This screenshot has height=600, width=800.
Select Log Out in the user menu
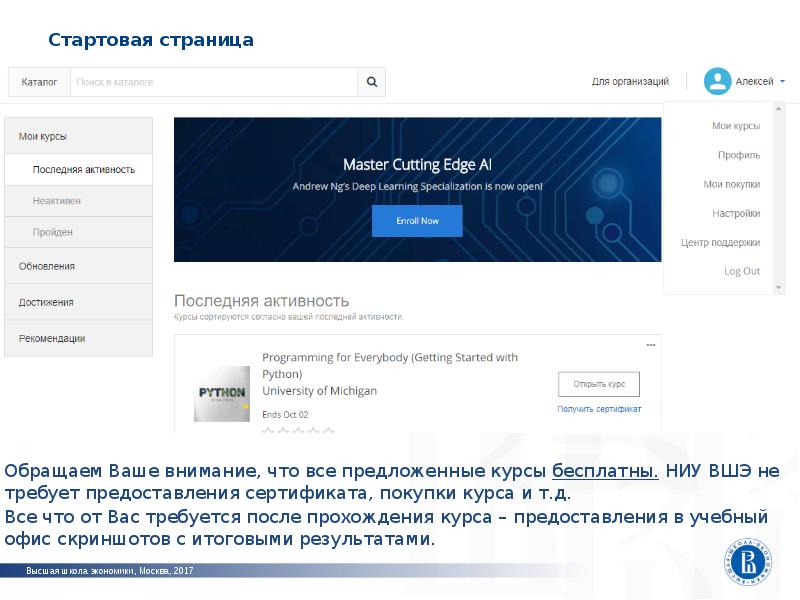pos(742,271)
